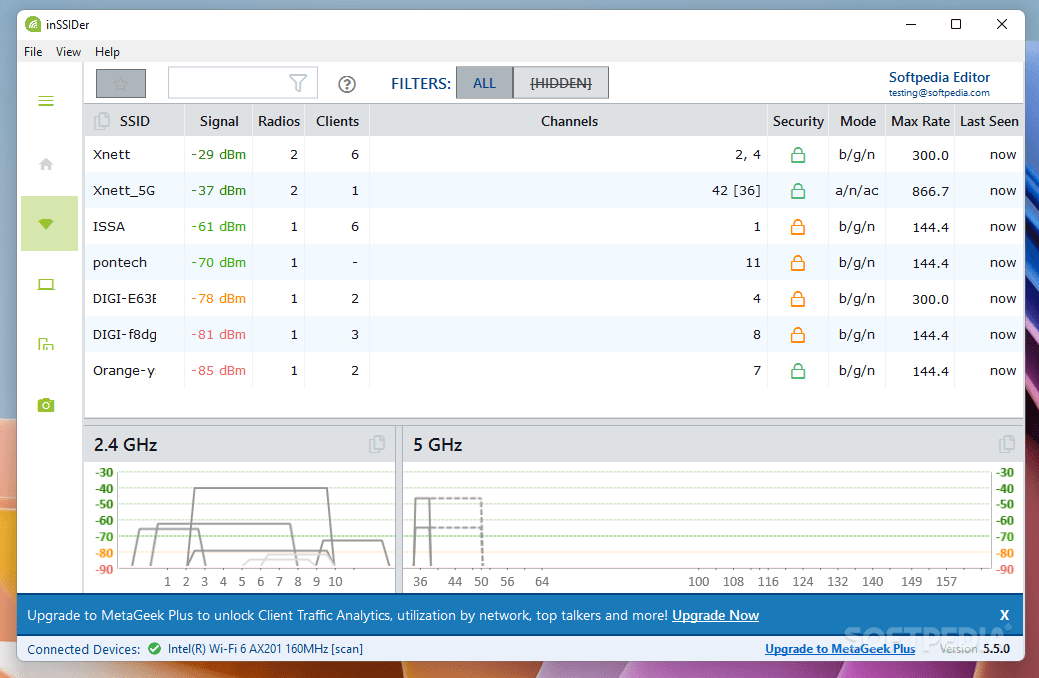This screenshot has height=678, width=1039.
Task: Click the 2.4 GHz panel title
Action: point(125,445)
